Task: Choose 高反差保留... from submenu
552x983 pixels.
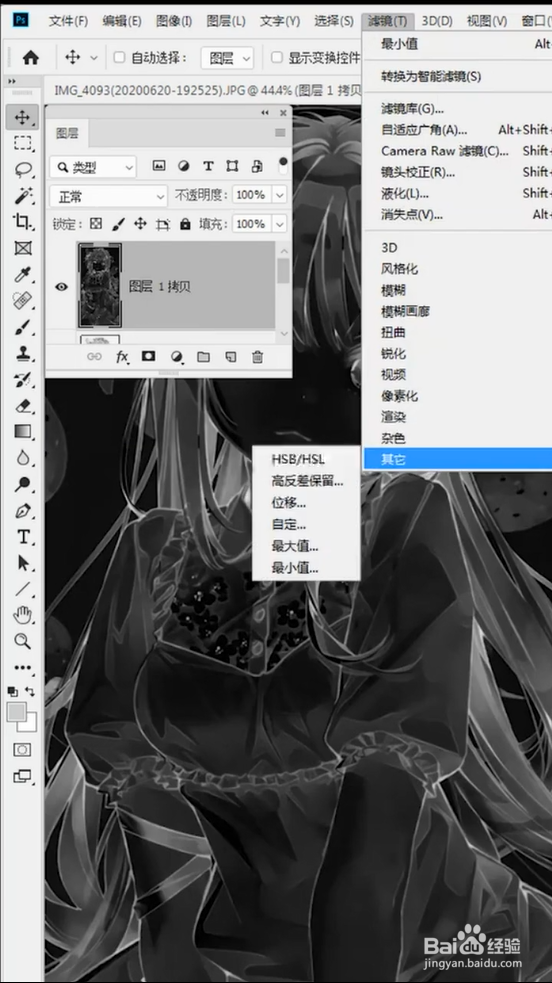Action: 307,481
